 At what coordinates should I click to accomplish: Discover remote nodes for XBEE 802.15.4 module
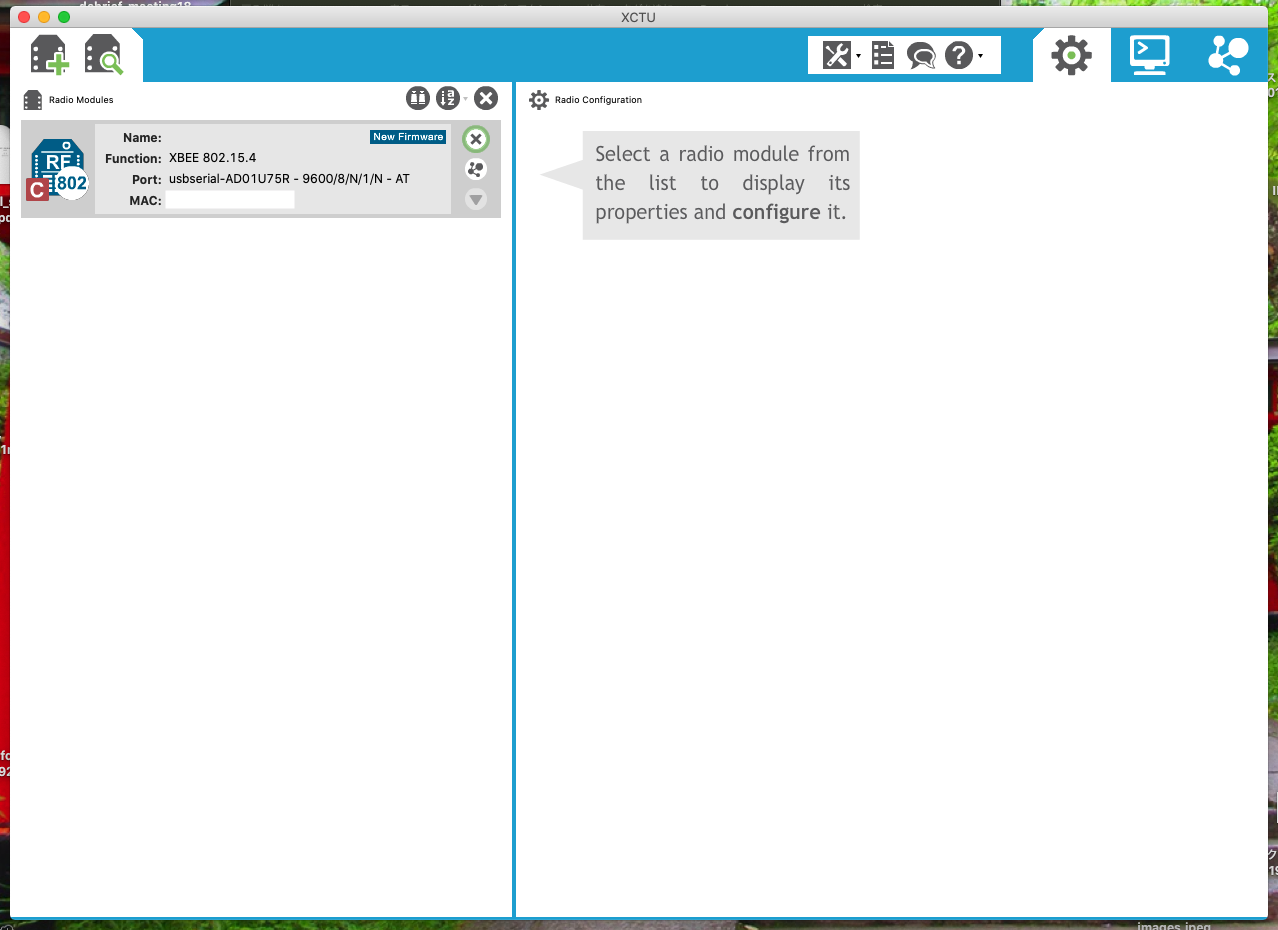[476, 169]
